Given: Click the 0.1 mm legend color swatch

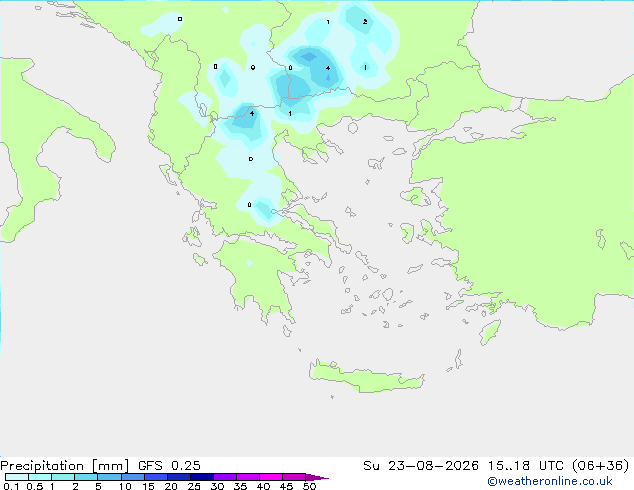Looking at the screenshot, I should pyautogui.click(x=17, y=477).
